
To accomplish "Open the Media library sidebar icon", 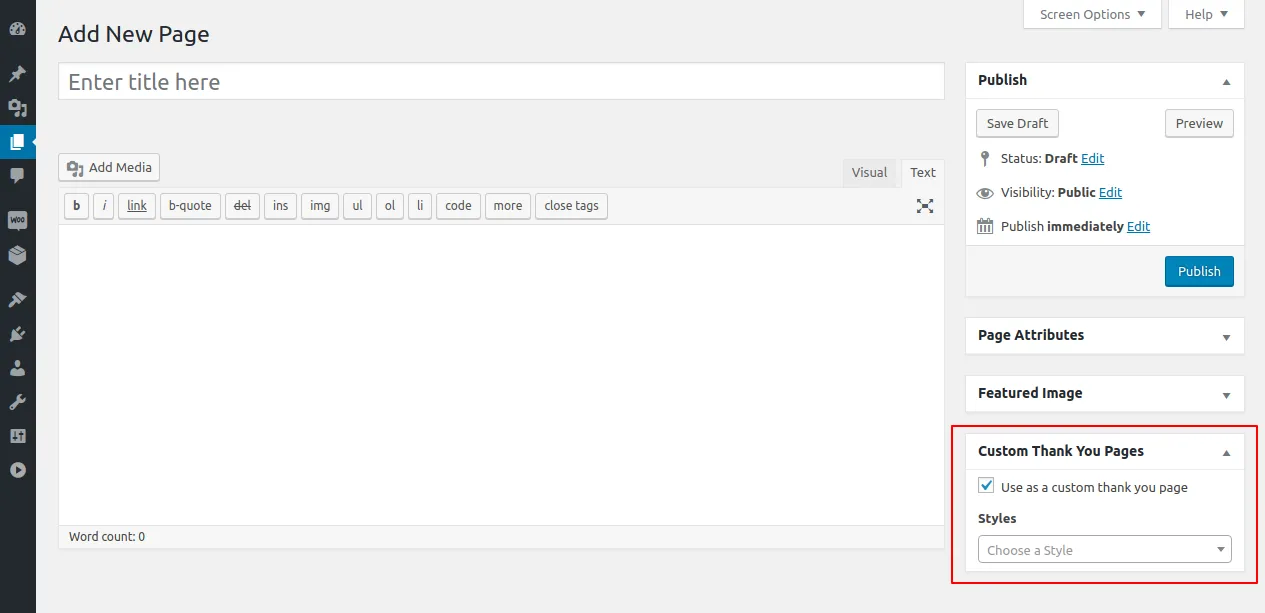I will pyautogui.click(x=17, y=107).
